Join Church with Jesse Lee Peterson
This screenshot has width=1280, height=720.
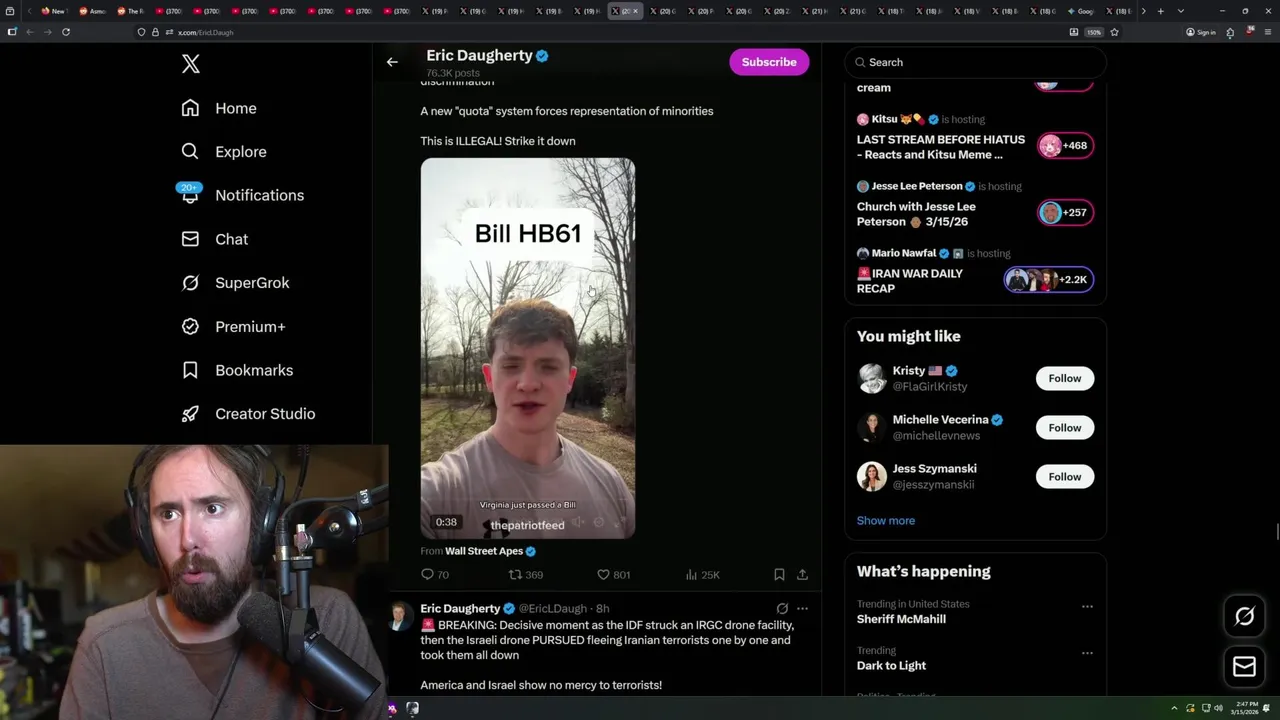point(915,214)
